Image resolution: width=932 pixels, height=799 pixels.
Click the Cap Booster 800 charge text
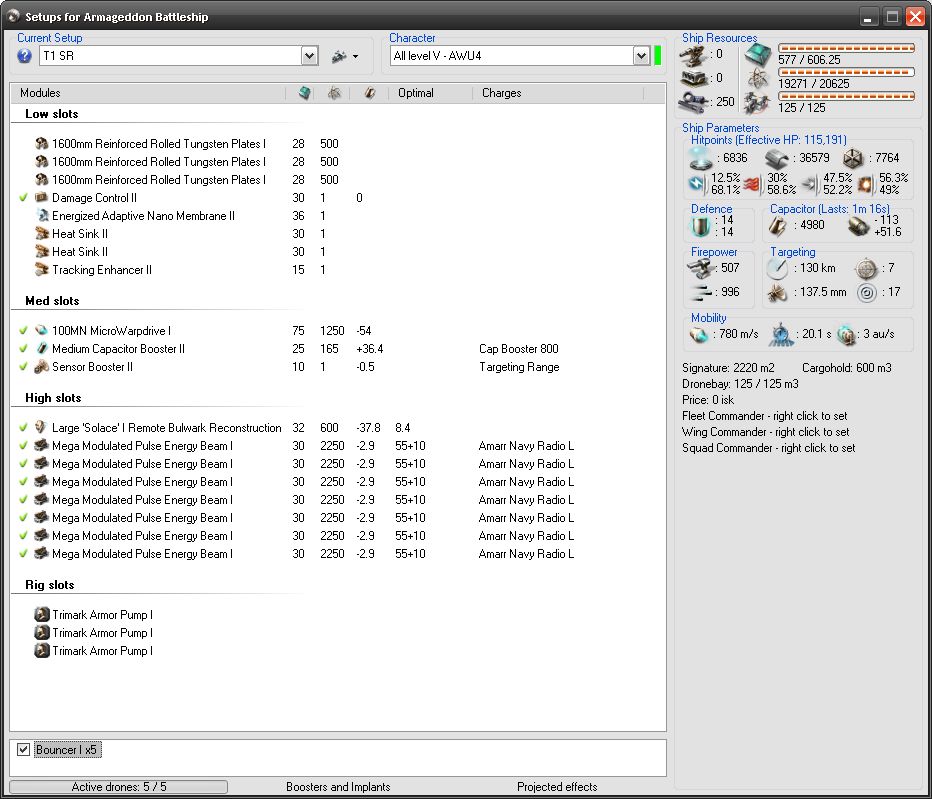point(519,349)
